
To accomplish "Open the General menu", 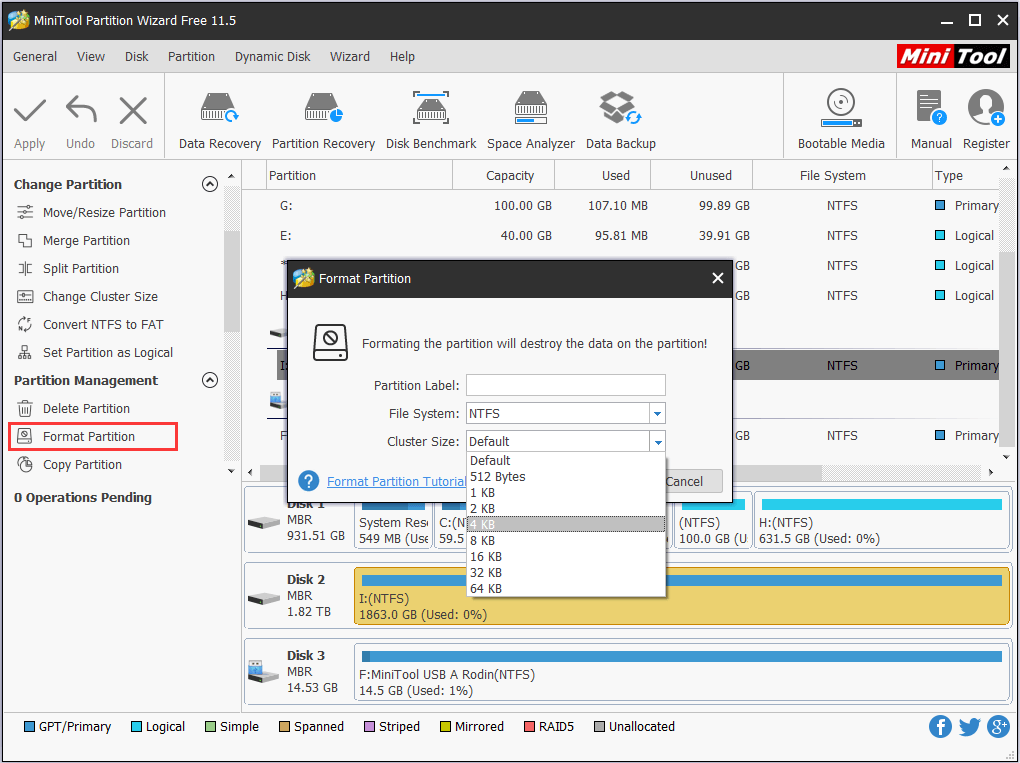I will (35, 57).
